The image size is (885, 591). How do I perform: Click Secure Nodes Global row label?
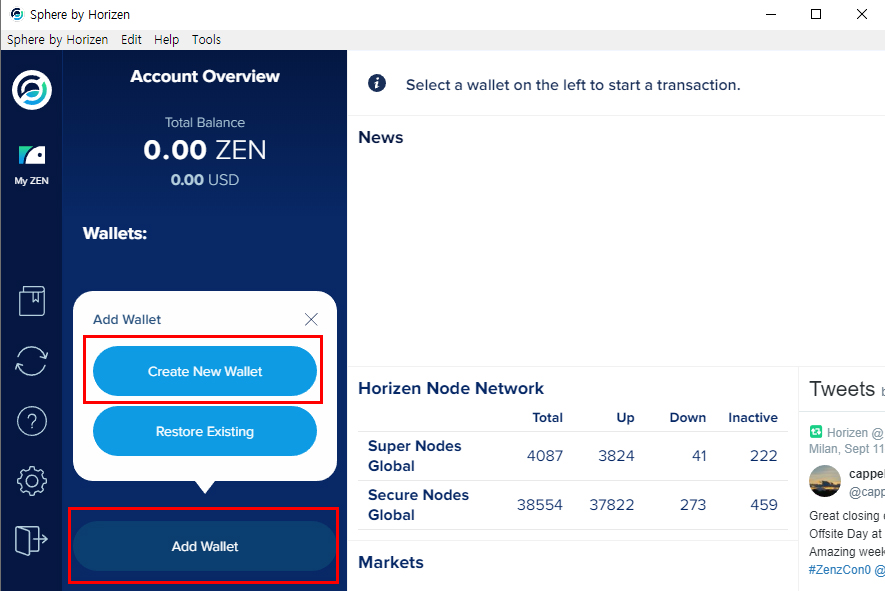[418, 505]
